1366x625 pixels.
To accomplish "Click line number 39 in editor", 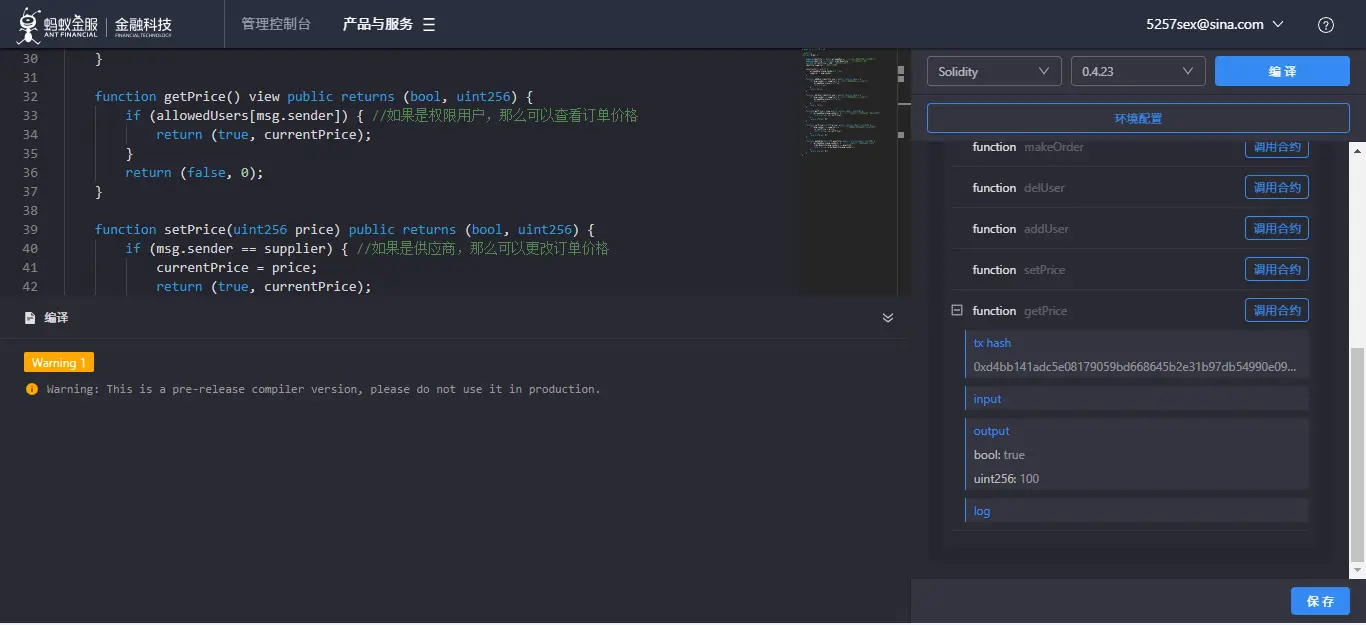I will click(x=29, y=229).
